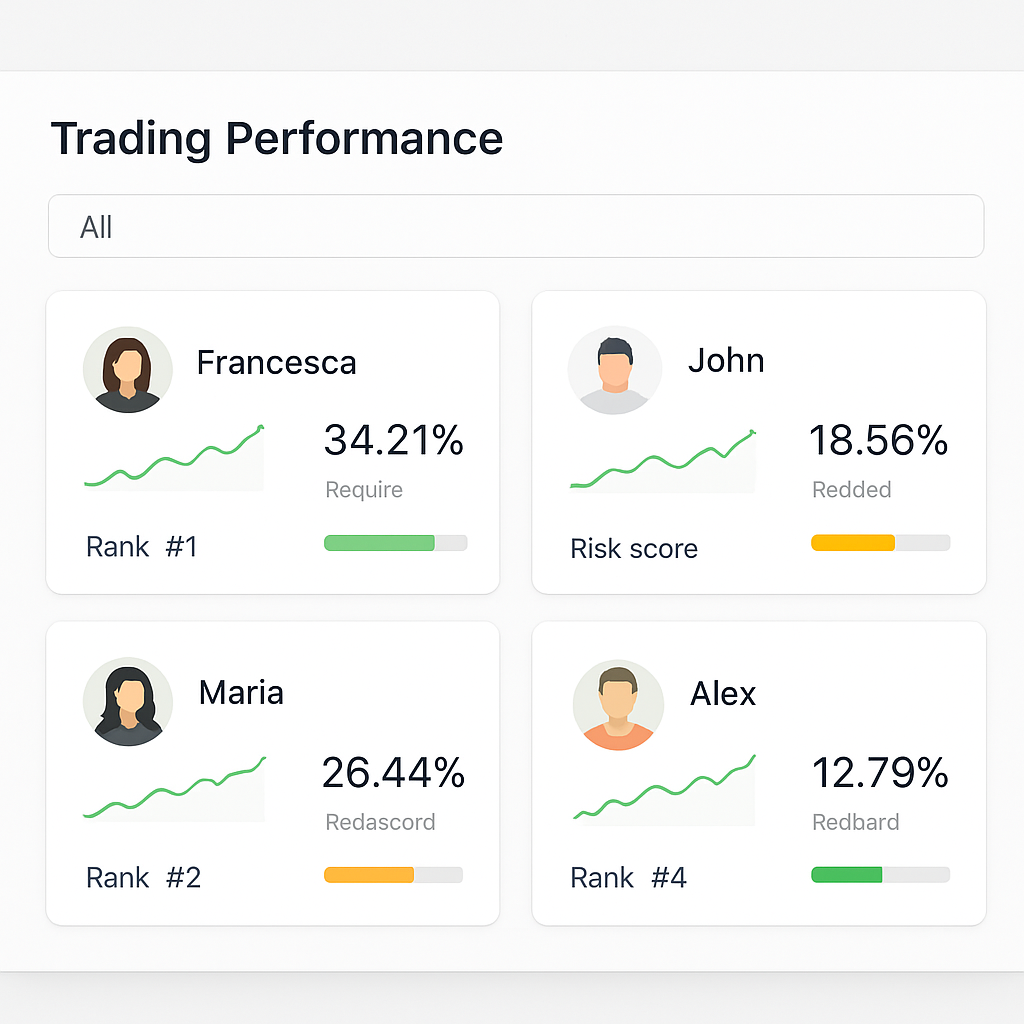This screenshot has width=1024, height=1024.
Task: Open Francesca's green sparkline chart
Action: [174, 456]
